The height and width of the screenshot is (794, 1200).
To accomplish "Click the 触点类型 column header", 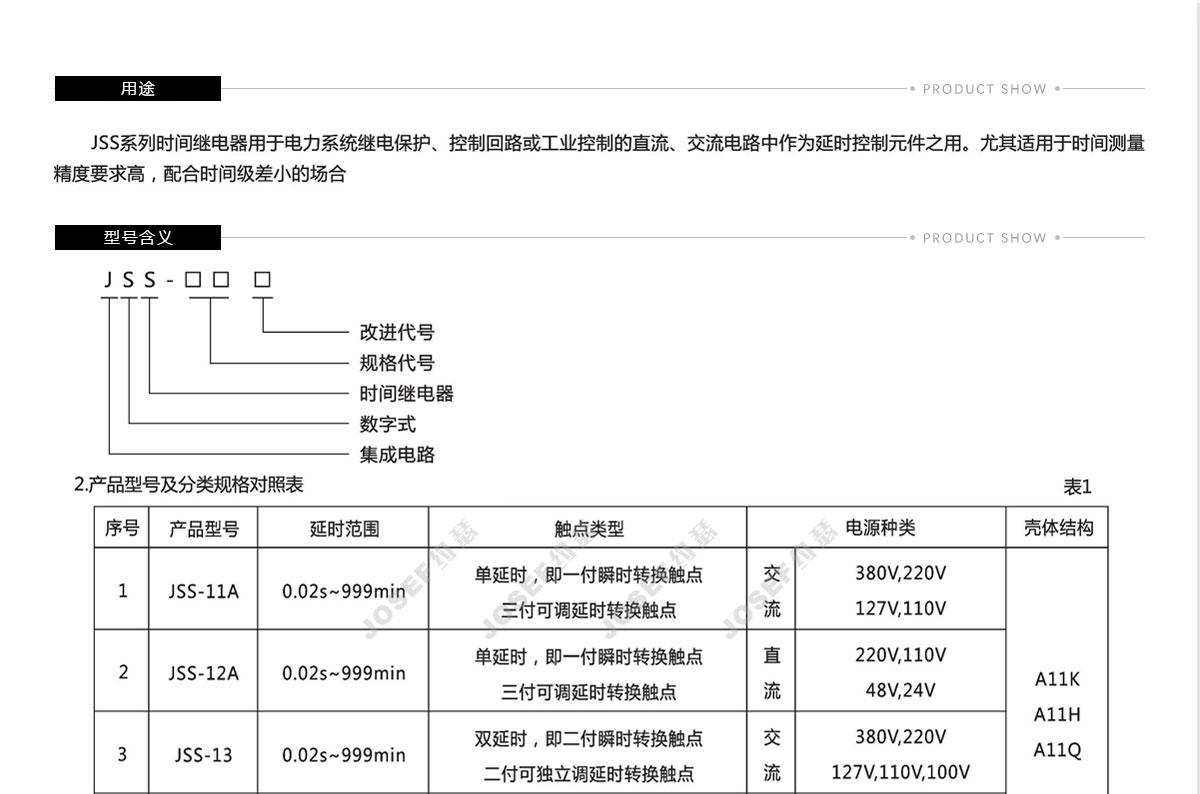I will (x=588, y=529).
